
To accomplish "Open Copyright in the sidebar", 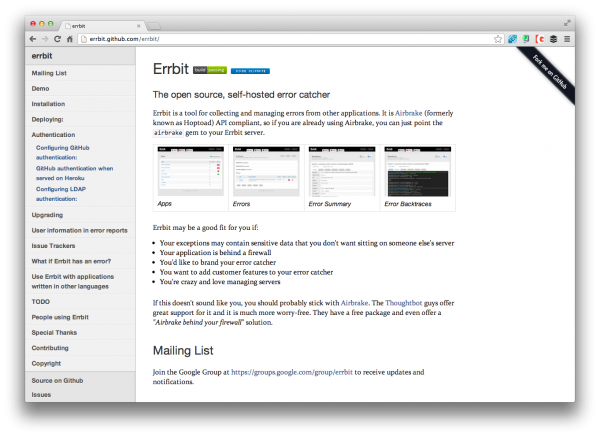I will [x=46, y=363].
